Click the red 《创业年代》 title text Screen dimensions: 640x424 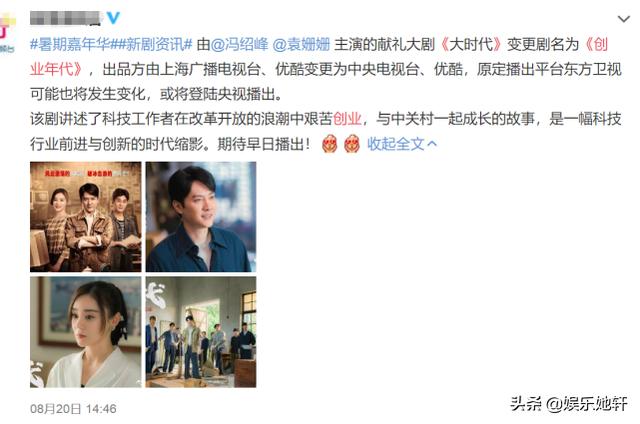click(319, 56)
